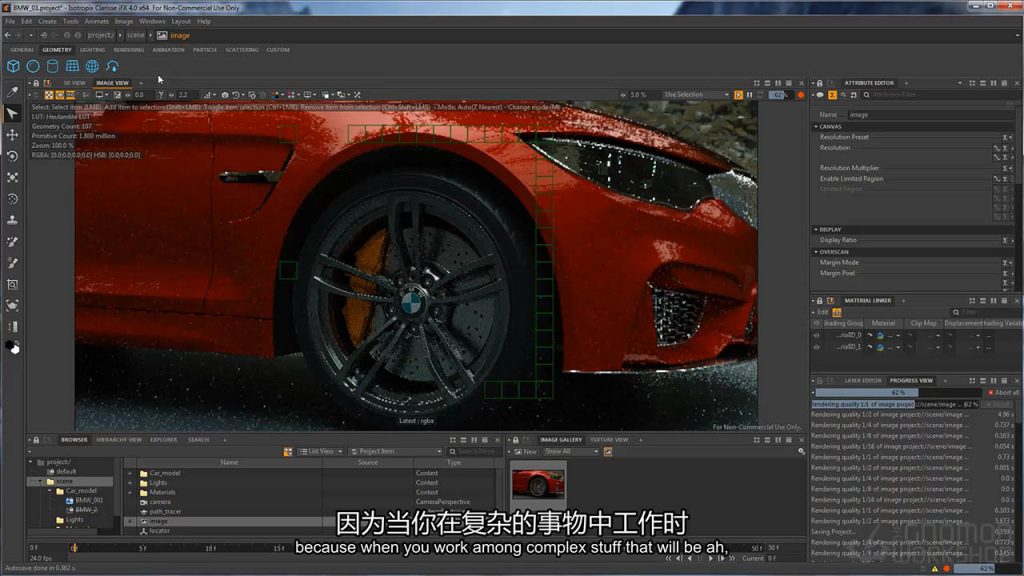Click the last icon in the geometry shelf
Viewport: 1024px width, 576px height.
click(112, 66)
